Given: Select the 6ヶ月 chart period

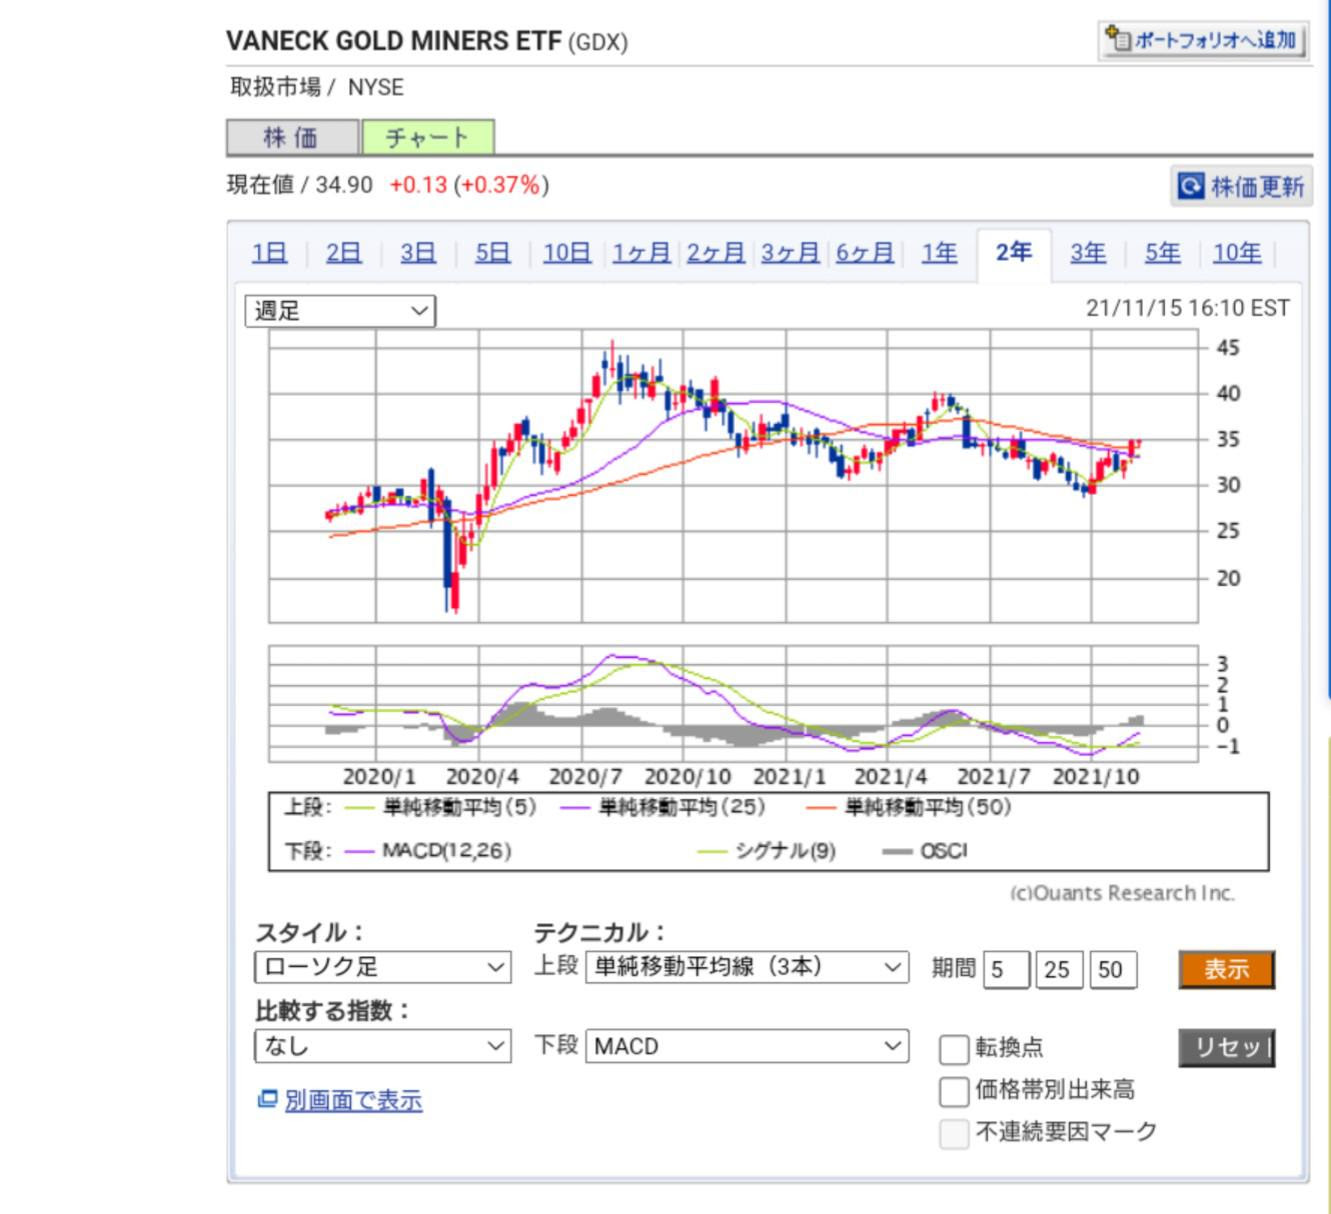Looking at the screenshot, I should click(x=864, y=253).
